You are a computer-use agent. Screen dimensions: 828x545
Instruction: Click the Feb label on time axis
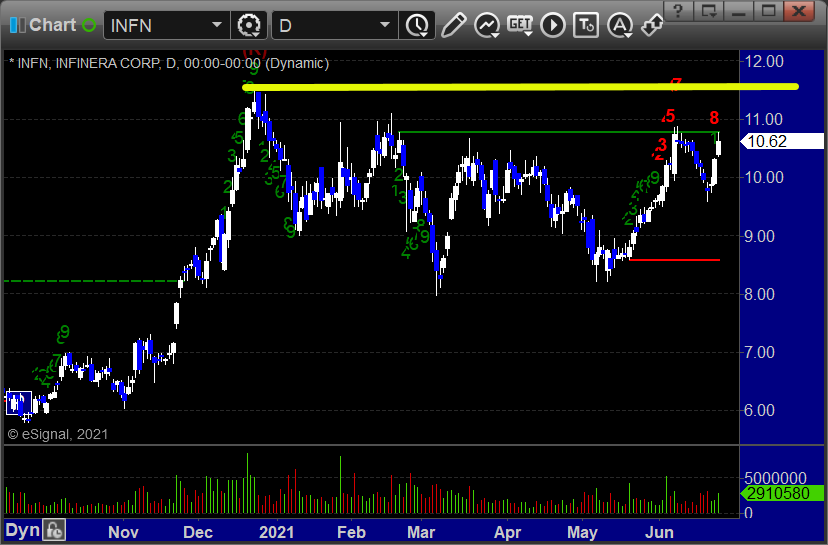[x=351, y=532]
